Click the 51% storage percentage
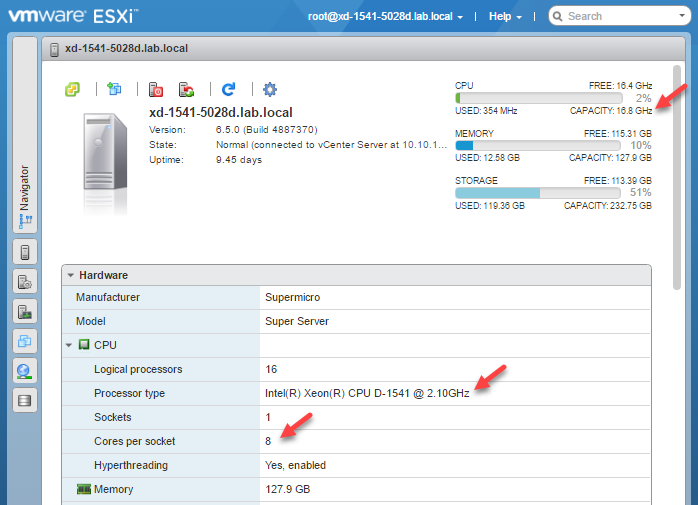Viewport: 698px width, 505px height. pos(641,192)
